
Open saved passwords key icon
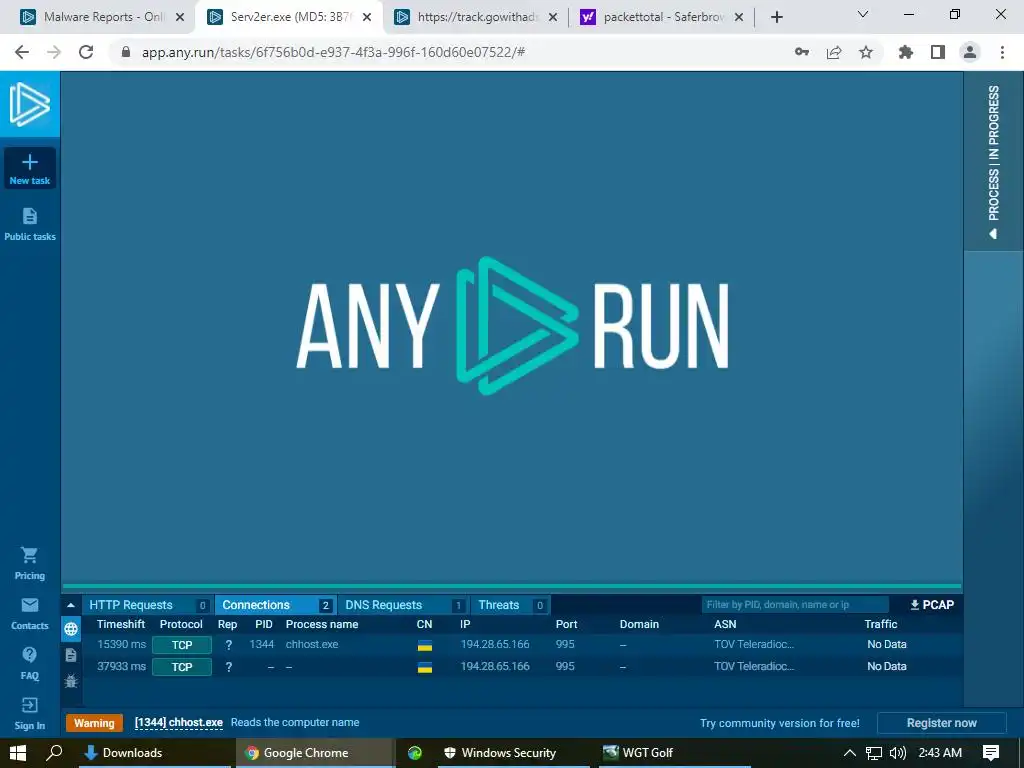point(802,52)
